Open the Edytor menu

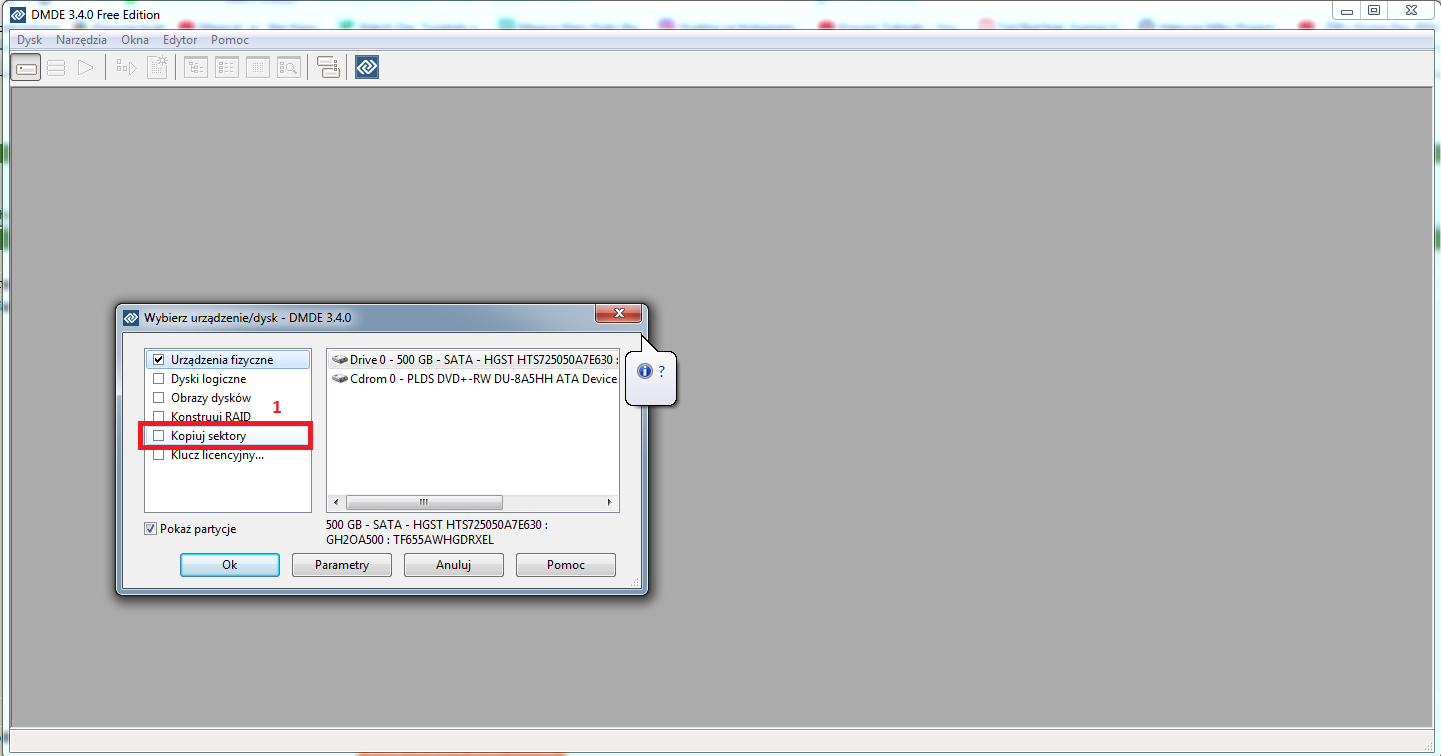pos(180,40)
